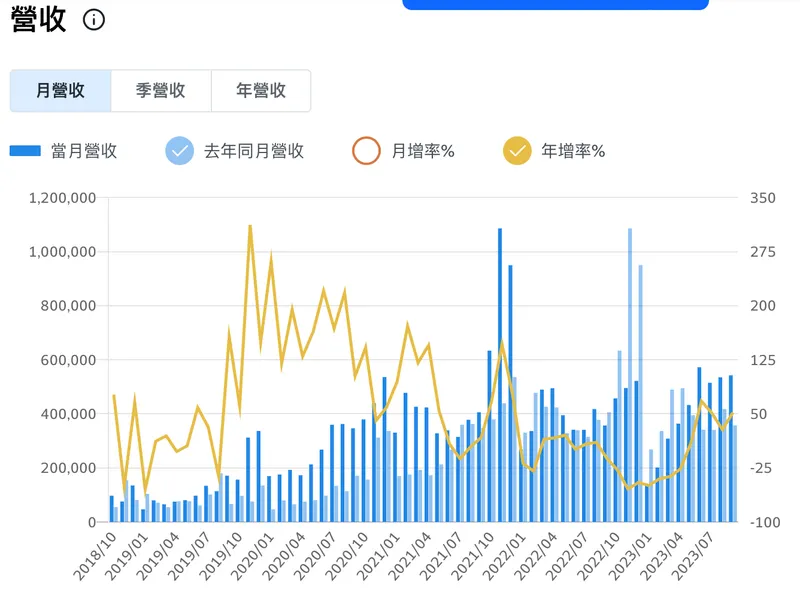This screenshot has height=608, width=800.
Task: Click the 600,000 left axis value
Action: [x=68, y=360]
